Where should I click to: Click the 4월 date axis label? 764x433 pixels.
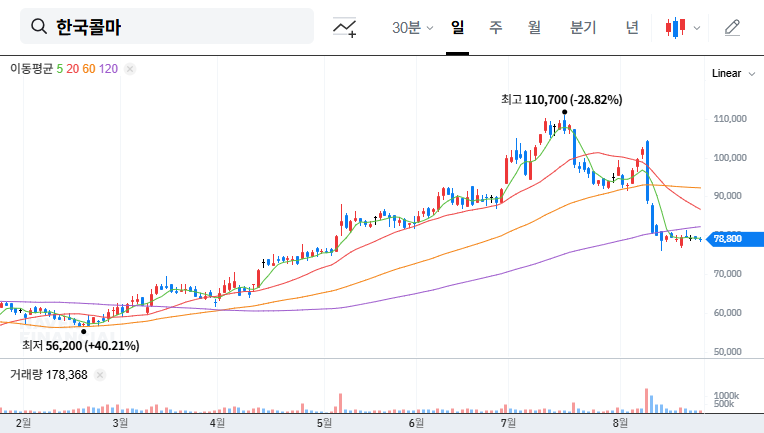point(217,423)
